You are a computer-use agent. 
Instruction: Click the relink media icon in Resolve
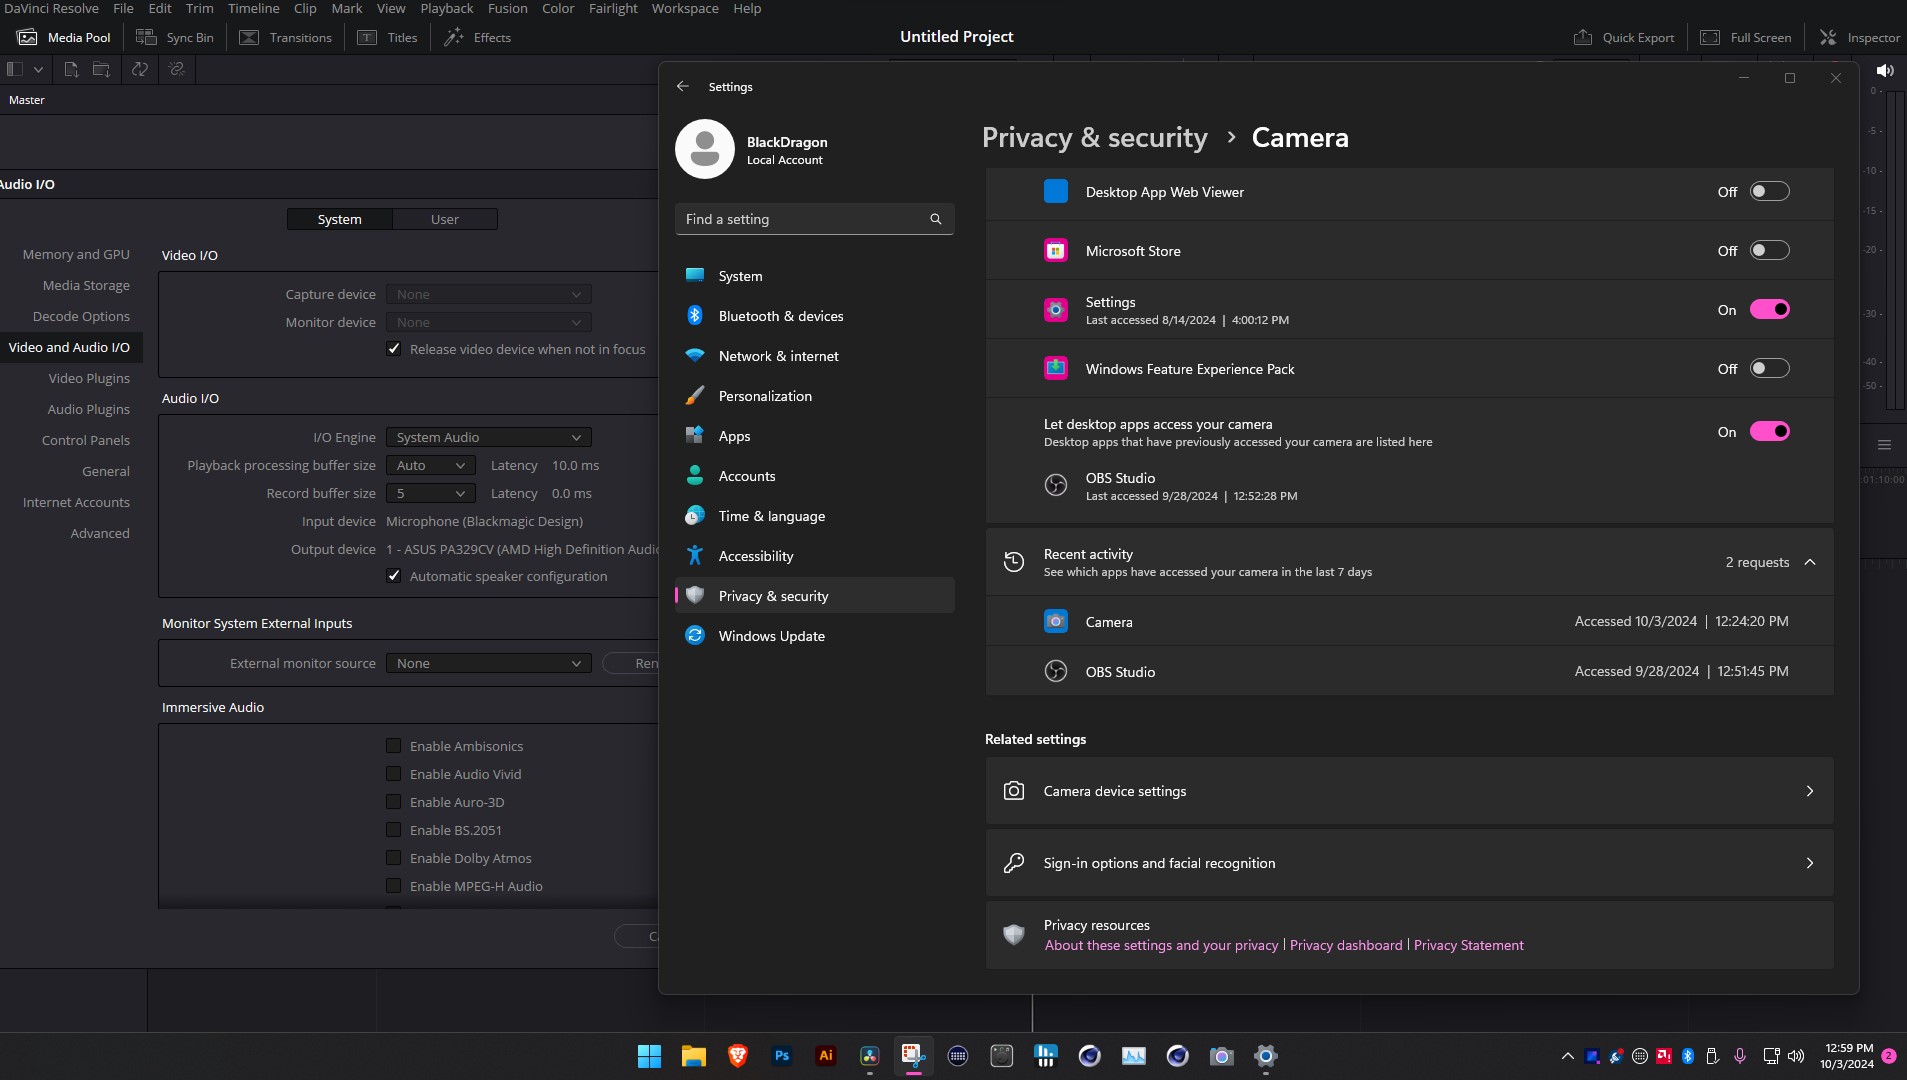(177, 69)
